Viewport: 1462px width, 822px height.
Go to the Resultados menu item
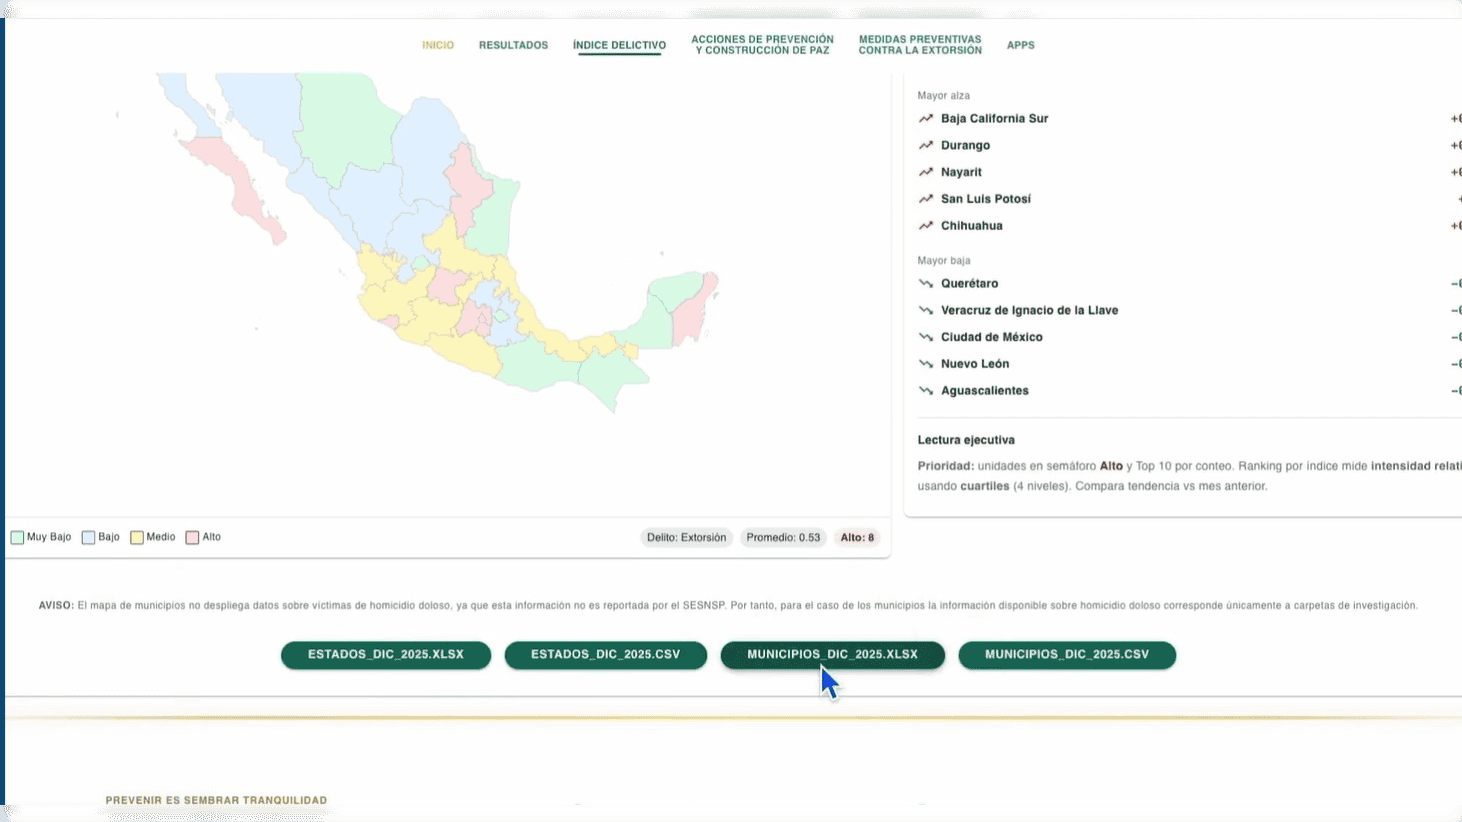(x=513, y=45)
